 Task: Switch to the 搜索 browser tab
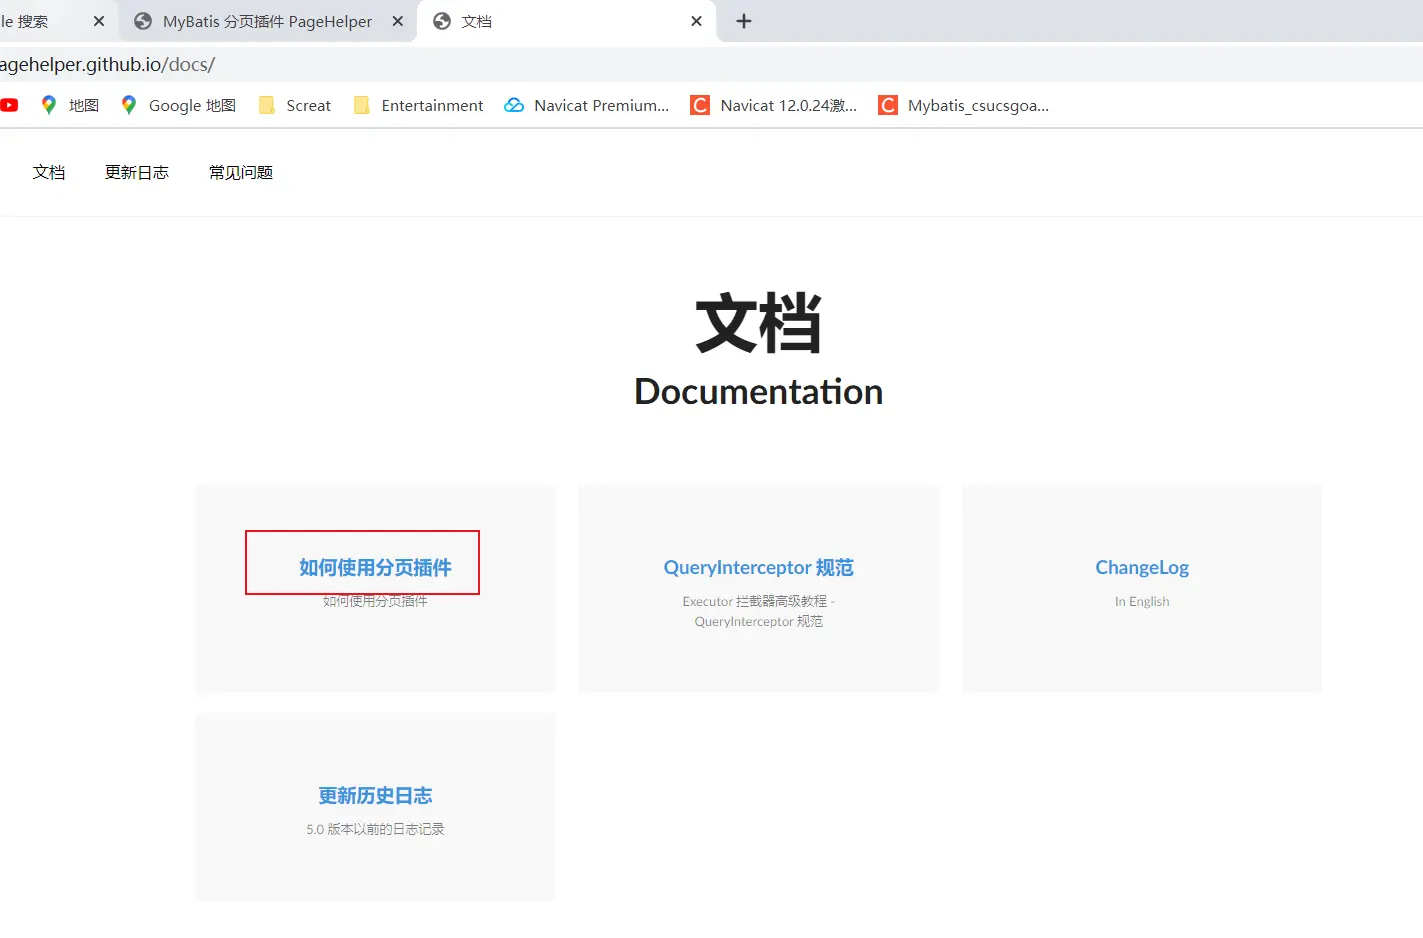pyautogui.click(x=56, y=21)
